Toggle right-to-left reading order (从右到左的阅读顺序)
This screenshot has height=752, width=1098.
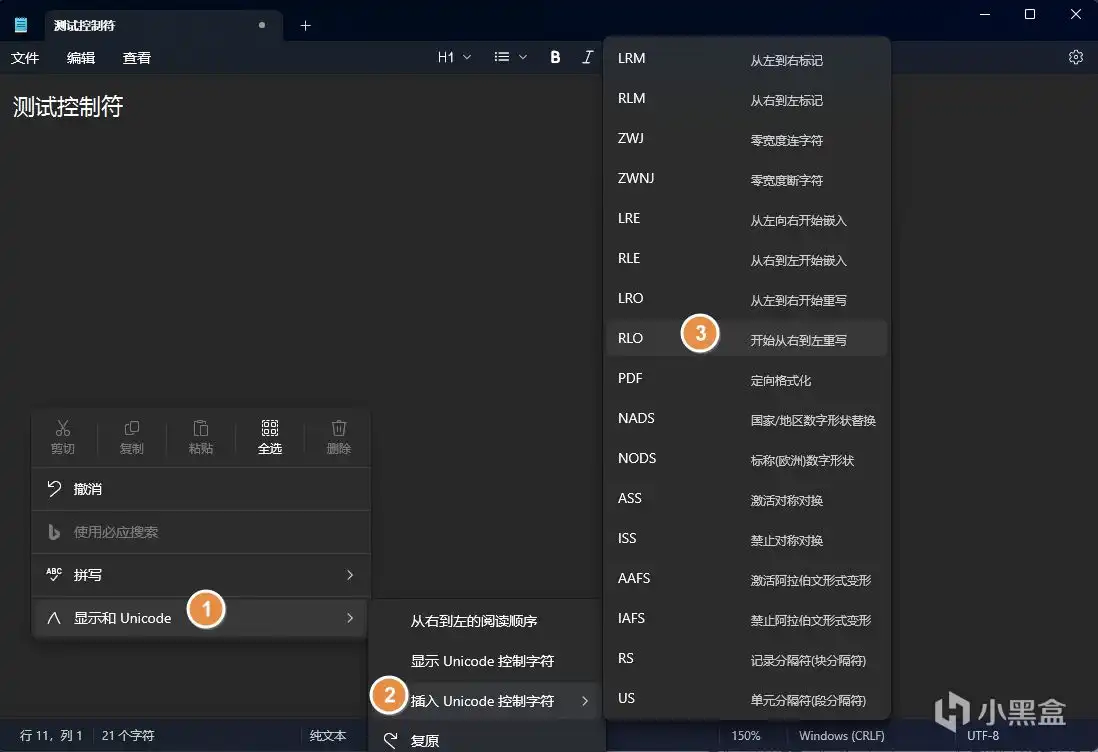pyautogui.click(x=474, y=621)
